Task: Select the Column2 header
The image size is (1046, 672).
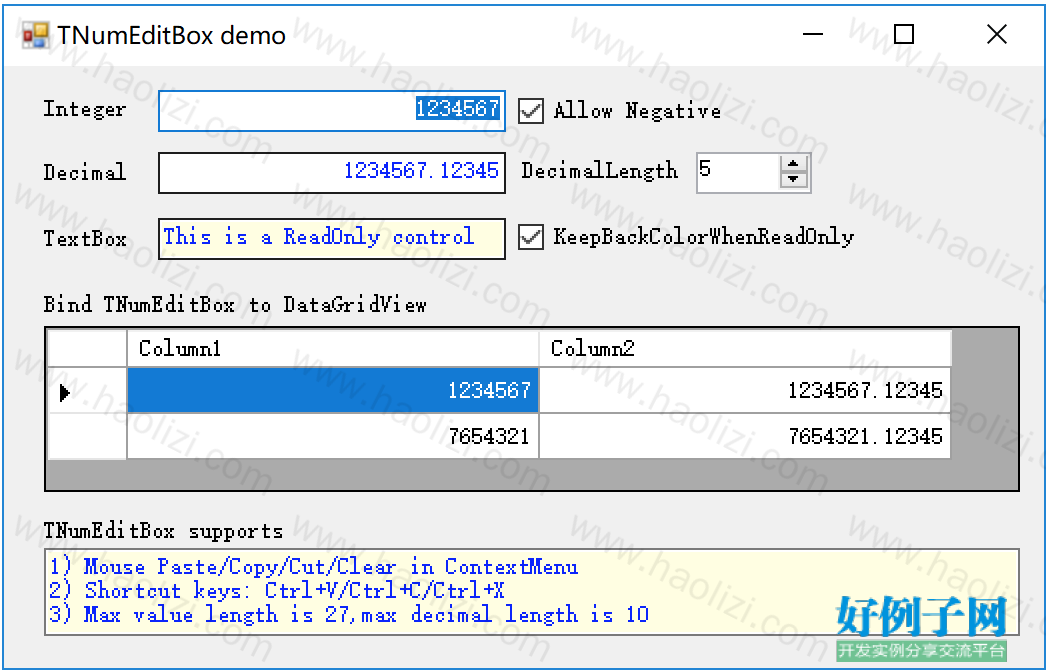Action: tap(744, 348)
